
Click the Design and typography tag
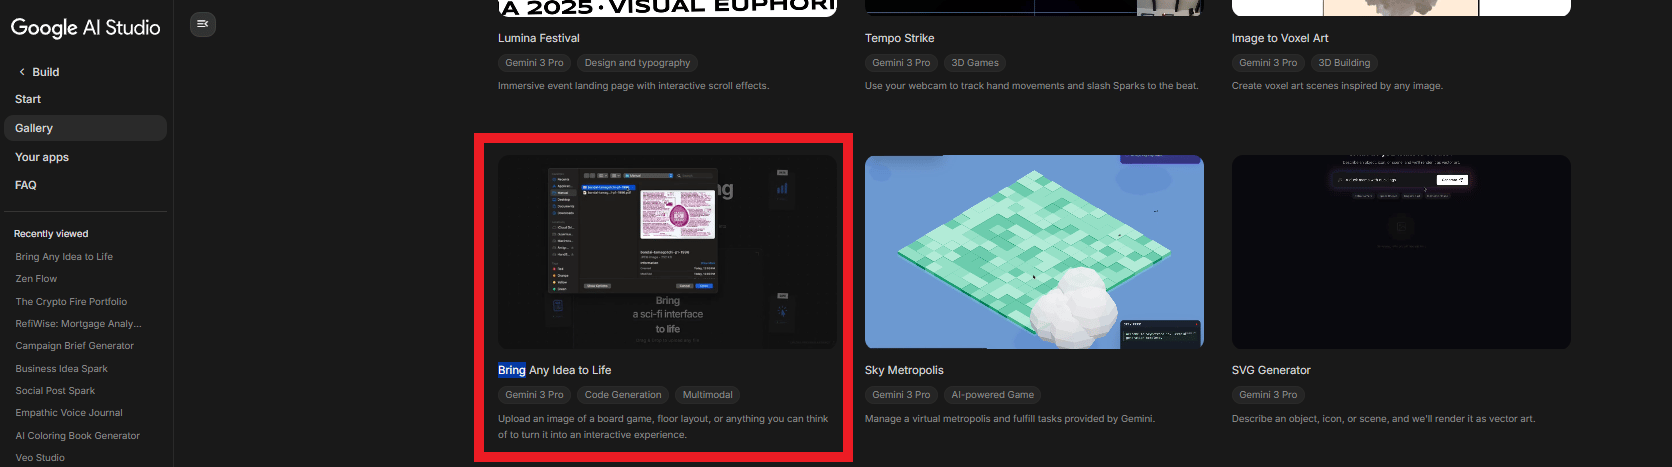coord(637,63)
